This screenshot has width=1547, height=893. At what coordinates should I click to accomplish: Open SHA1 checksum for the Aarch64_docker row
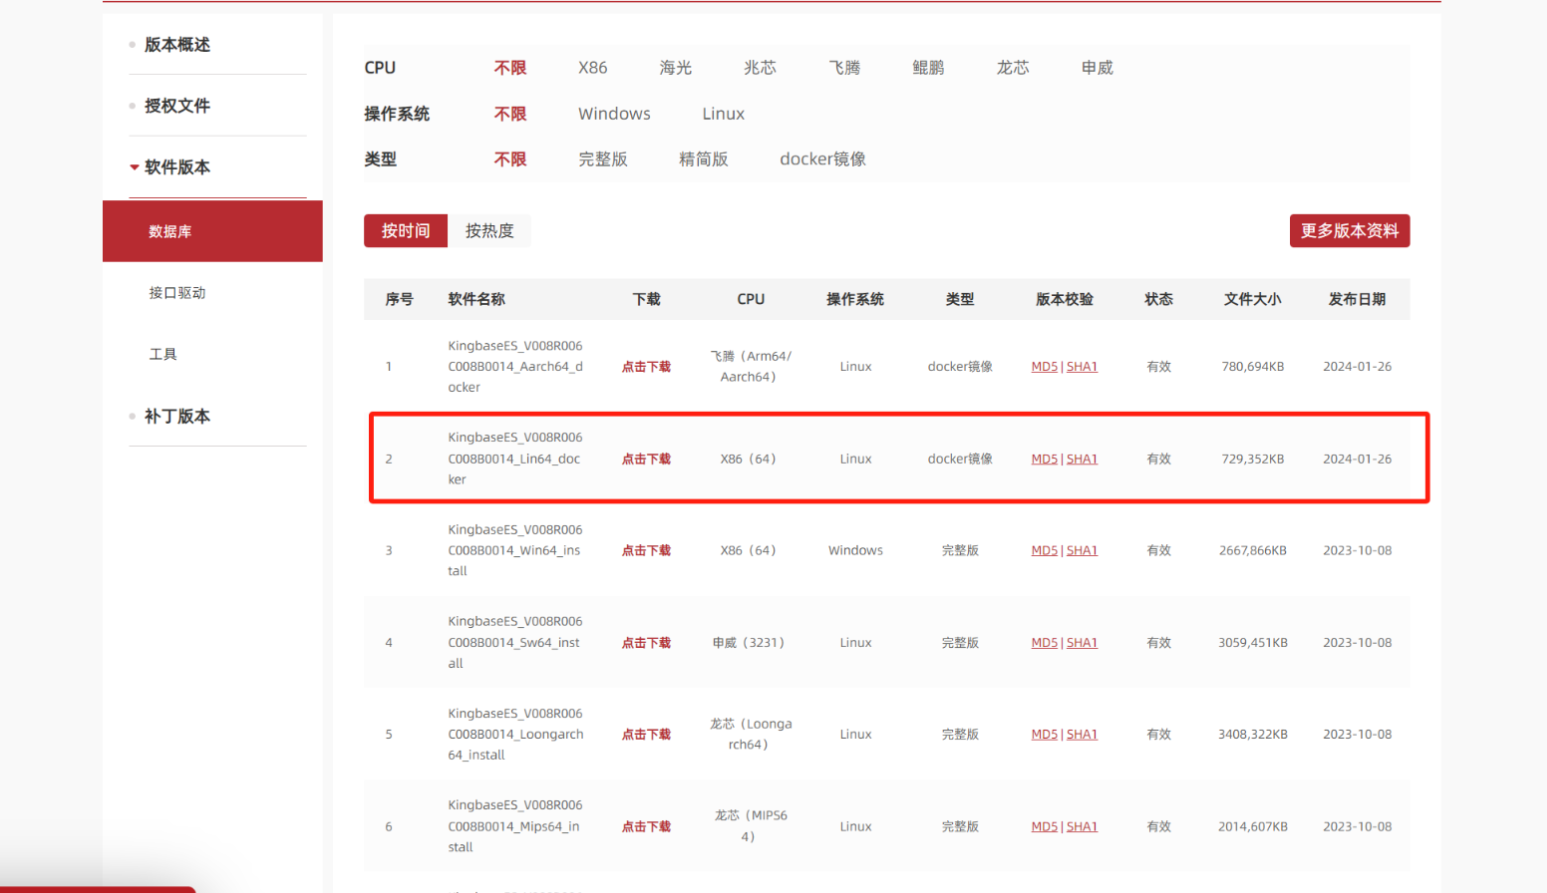(1082, 367)
